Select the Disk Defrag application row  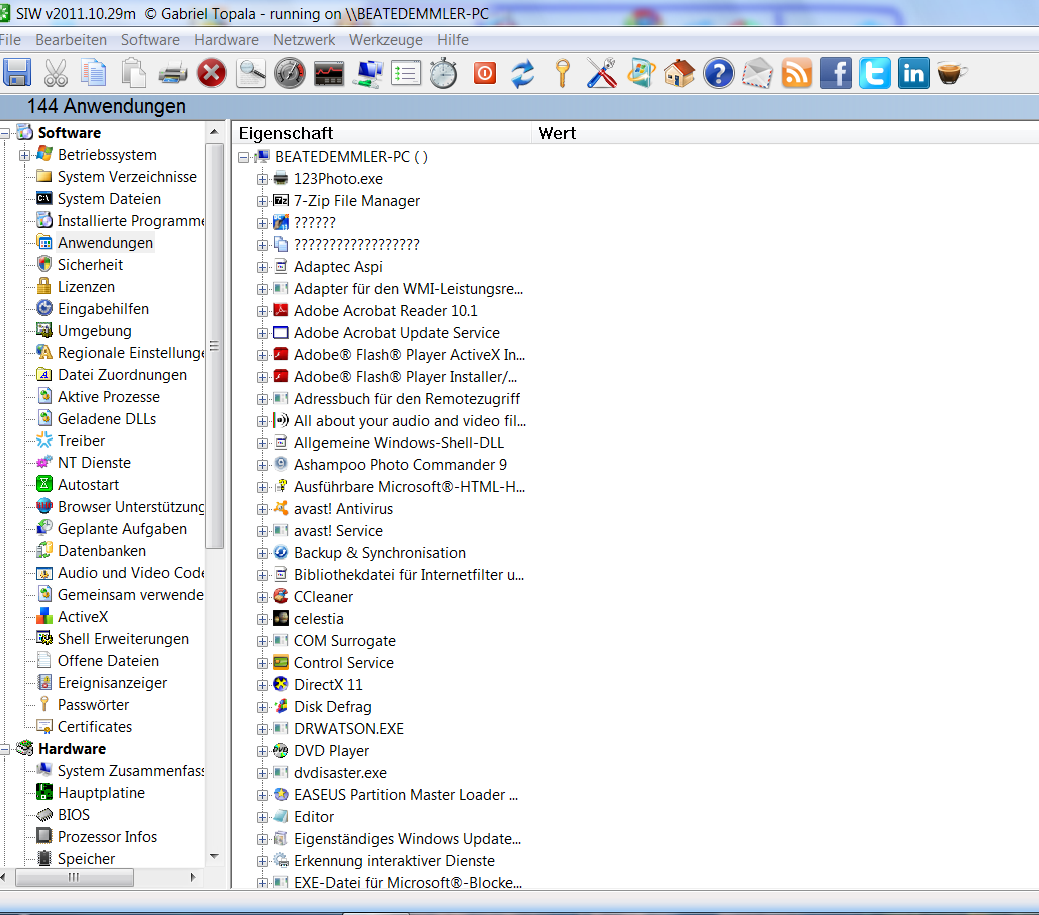coord(333,707)
